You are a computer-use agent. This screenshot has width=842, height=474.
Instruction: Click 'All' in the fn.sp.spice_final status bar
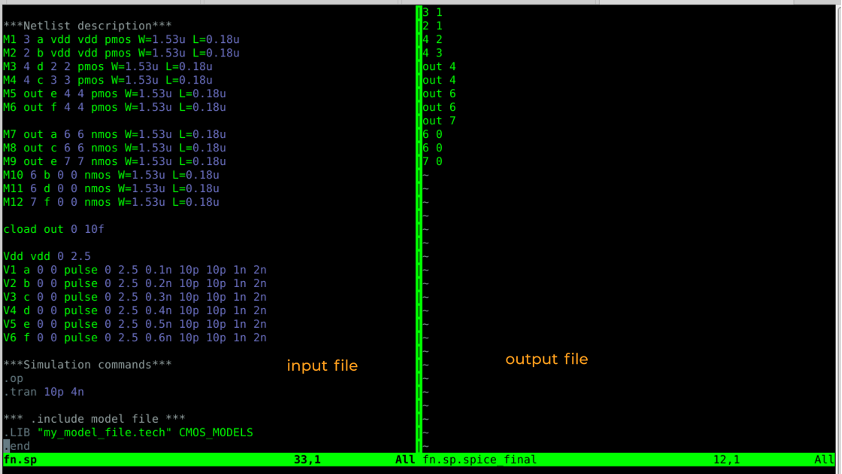coord(824,460)
